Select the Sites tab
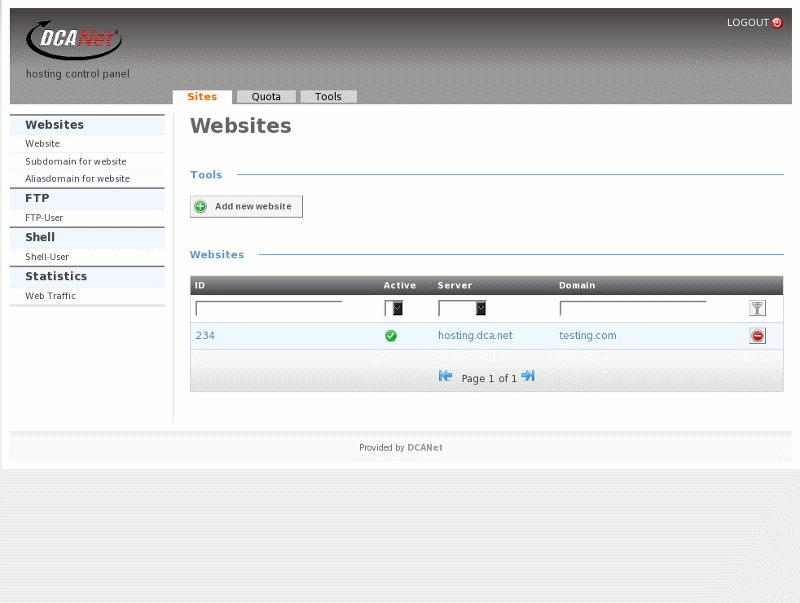800x603 pixels. coord(202,97)
